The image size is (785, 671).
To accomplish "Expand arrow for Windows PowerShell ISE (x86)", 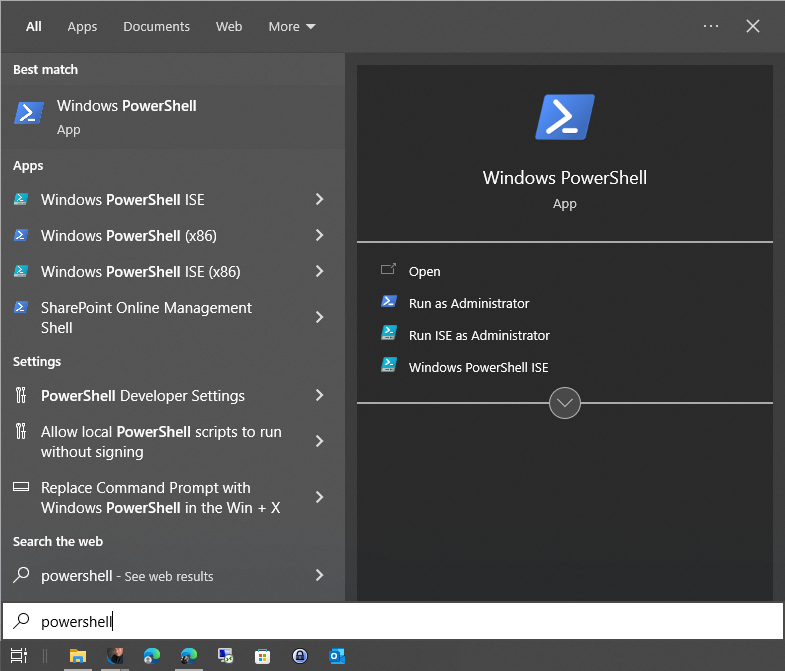I will (319, 271).
